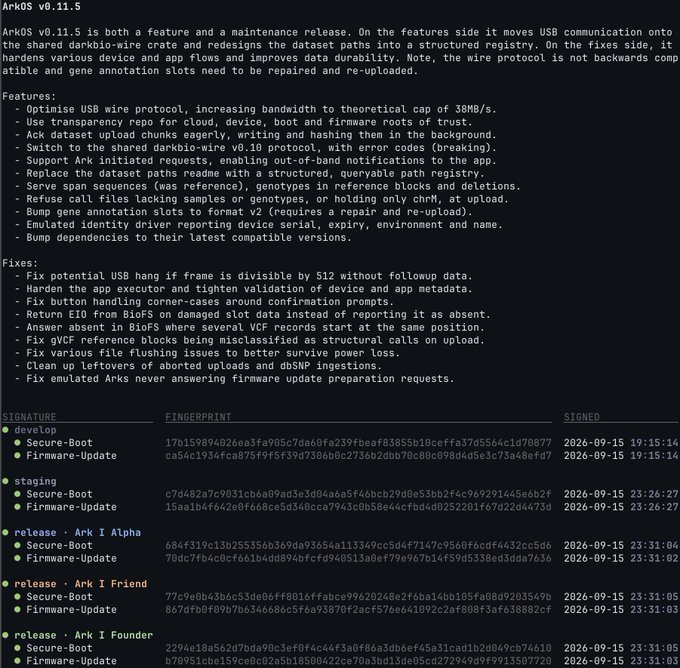680x668 pixels.
Task: Select the 'release · Ark I Friend' label
Action: tap(81, 584)
